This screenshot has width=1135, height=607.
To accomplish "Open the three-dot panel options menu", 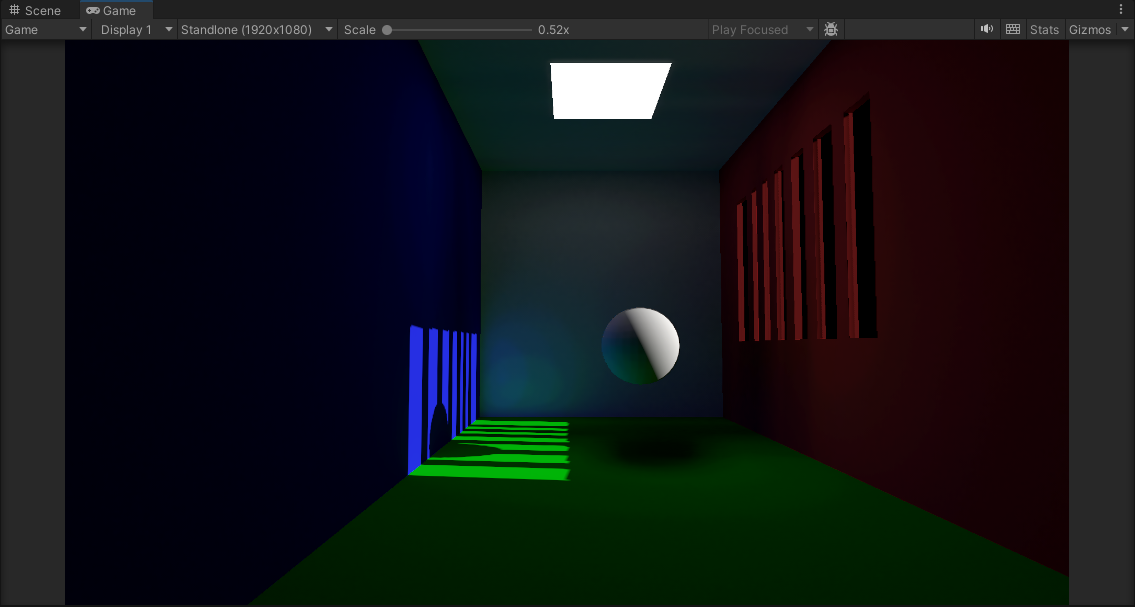I will pyautogui.click(x=1121, y=9).
